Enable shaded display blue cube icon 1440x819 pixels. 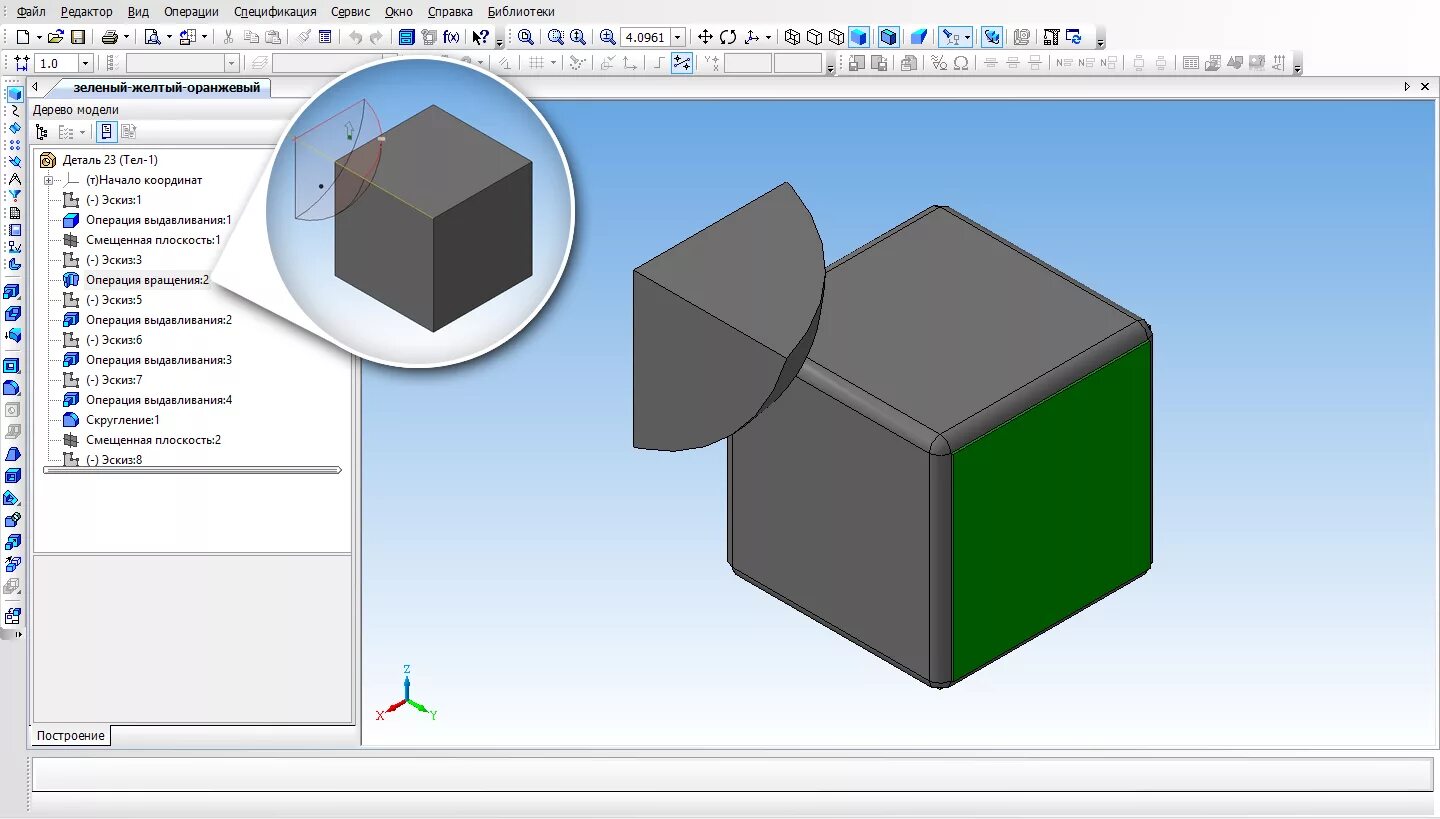tap(858, 37)
